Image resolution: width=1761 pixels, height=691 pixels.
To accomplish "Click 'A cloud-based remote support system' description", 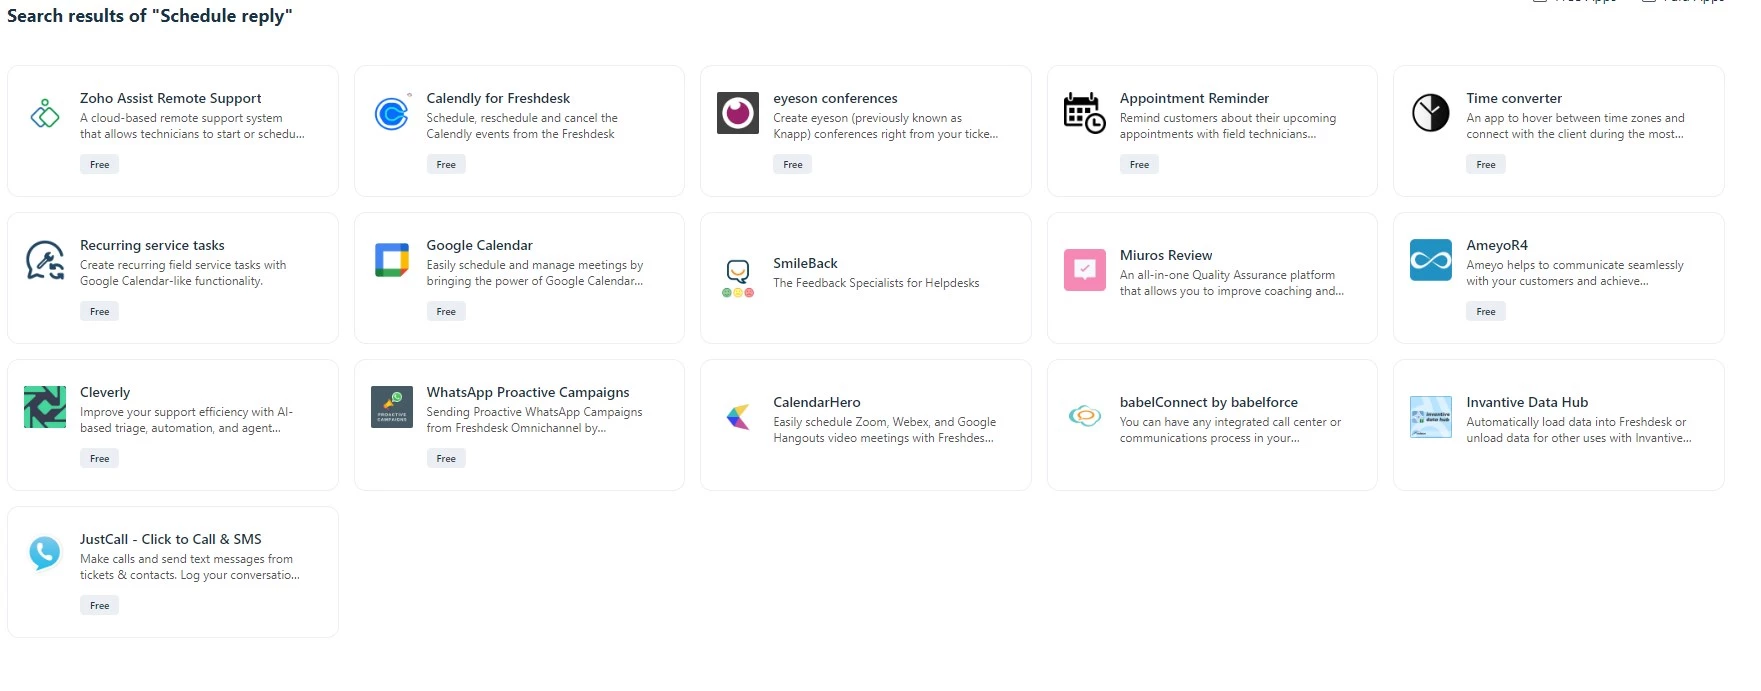I will click(x=181, y=118).
